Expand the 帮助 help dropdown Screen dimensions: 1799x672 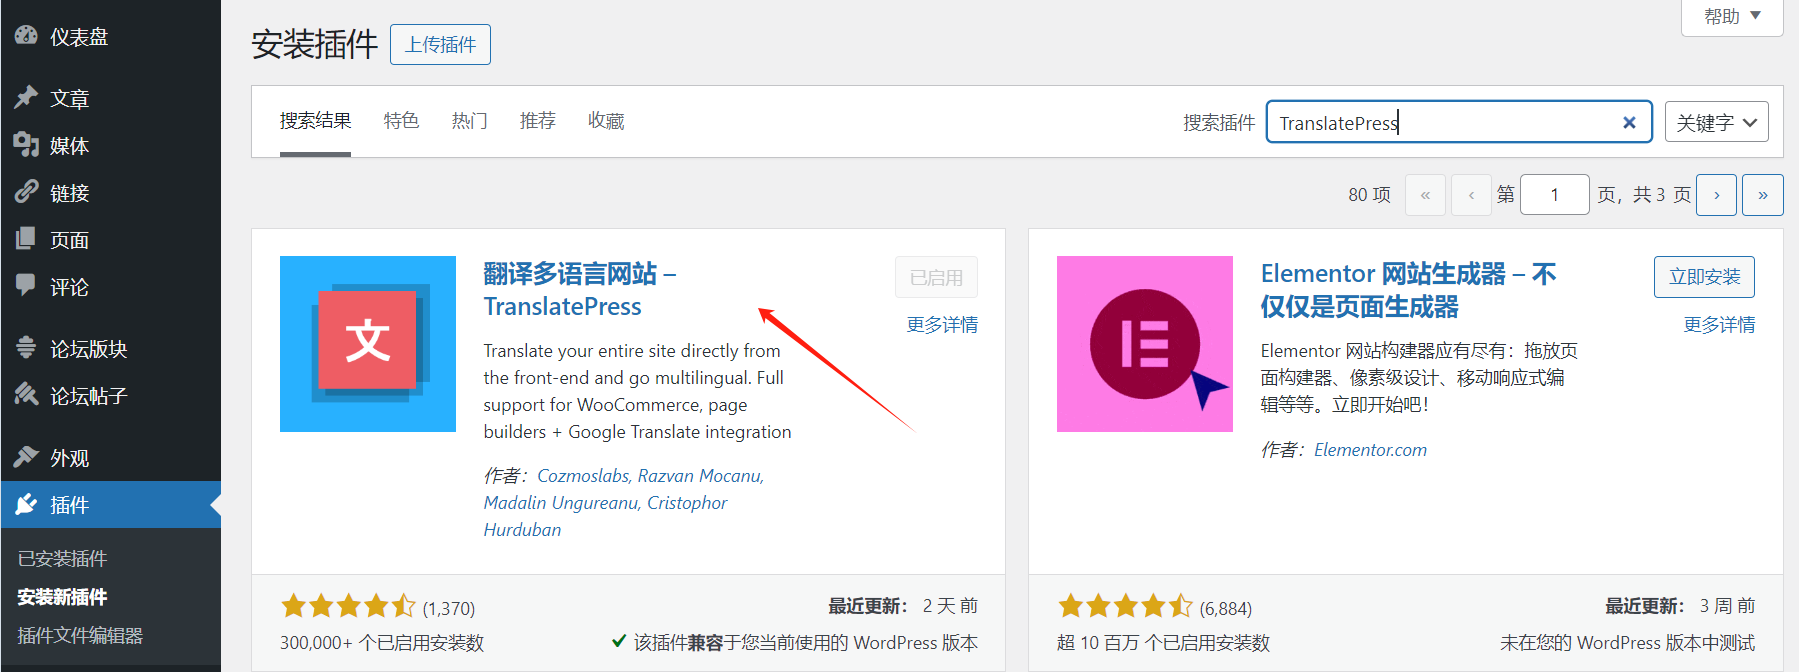1732,17
